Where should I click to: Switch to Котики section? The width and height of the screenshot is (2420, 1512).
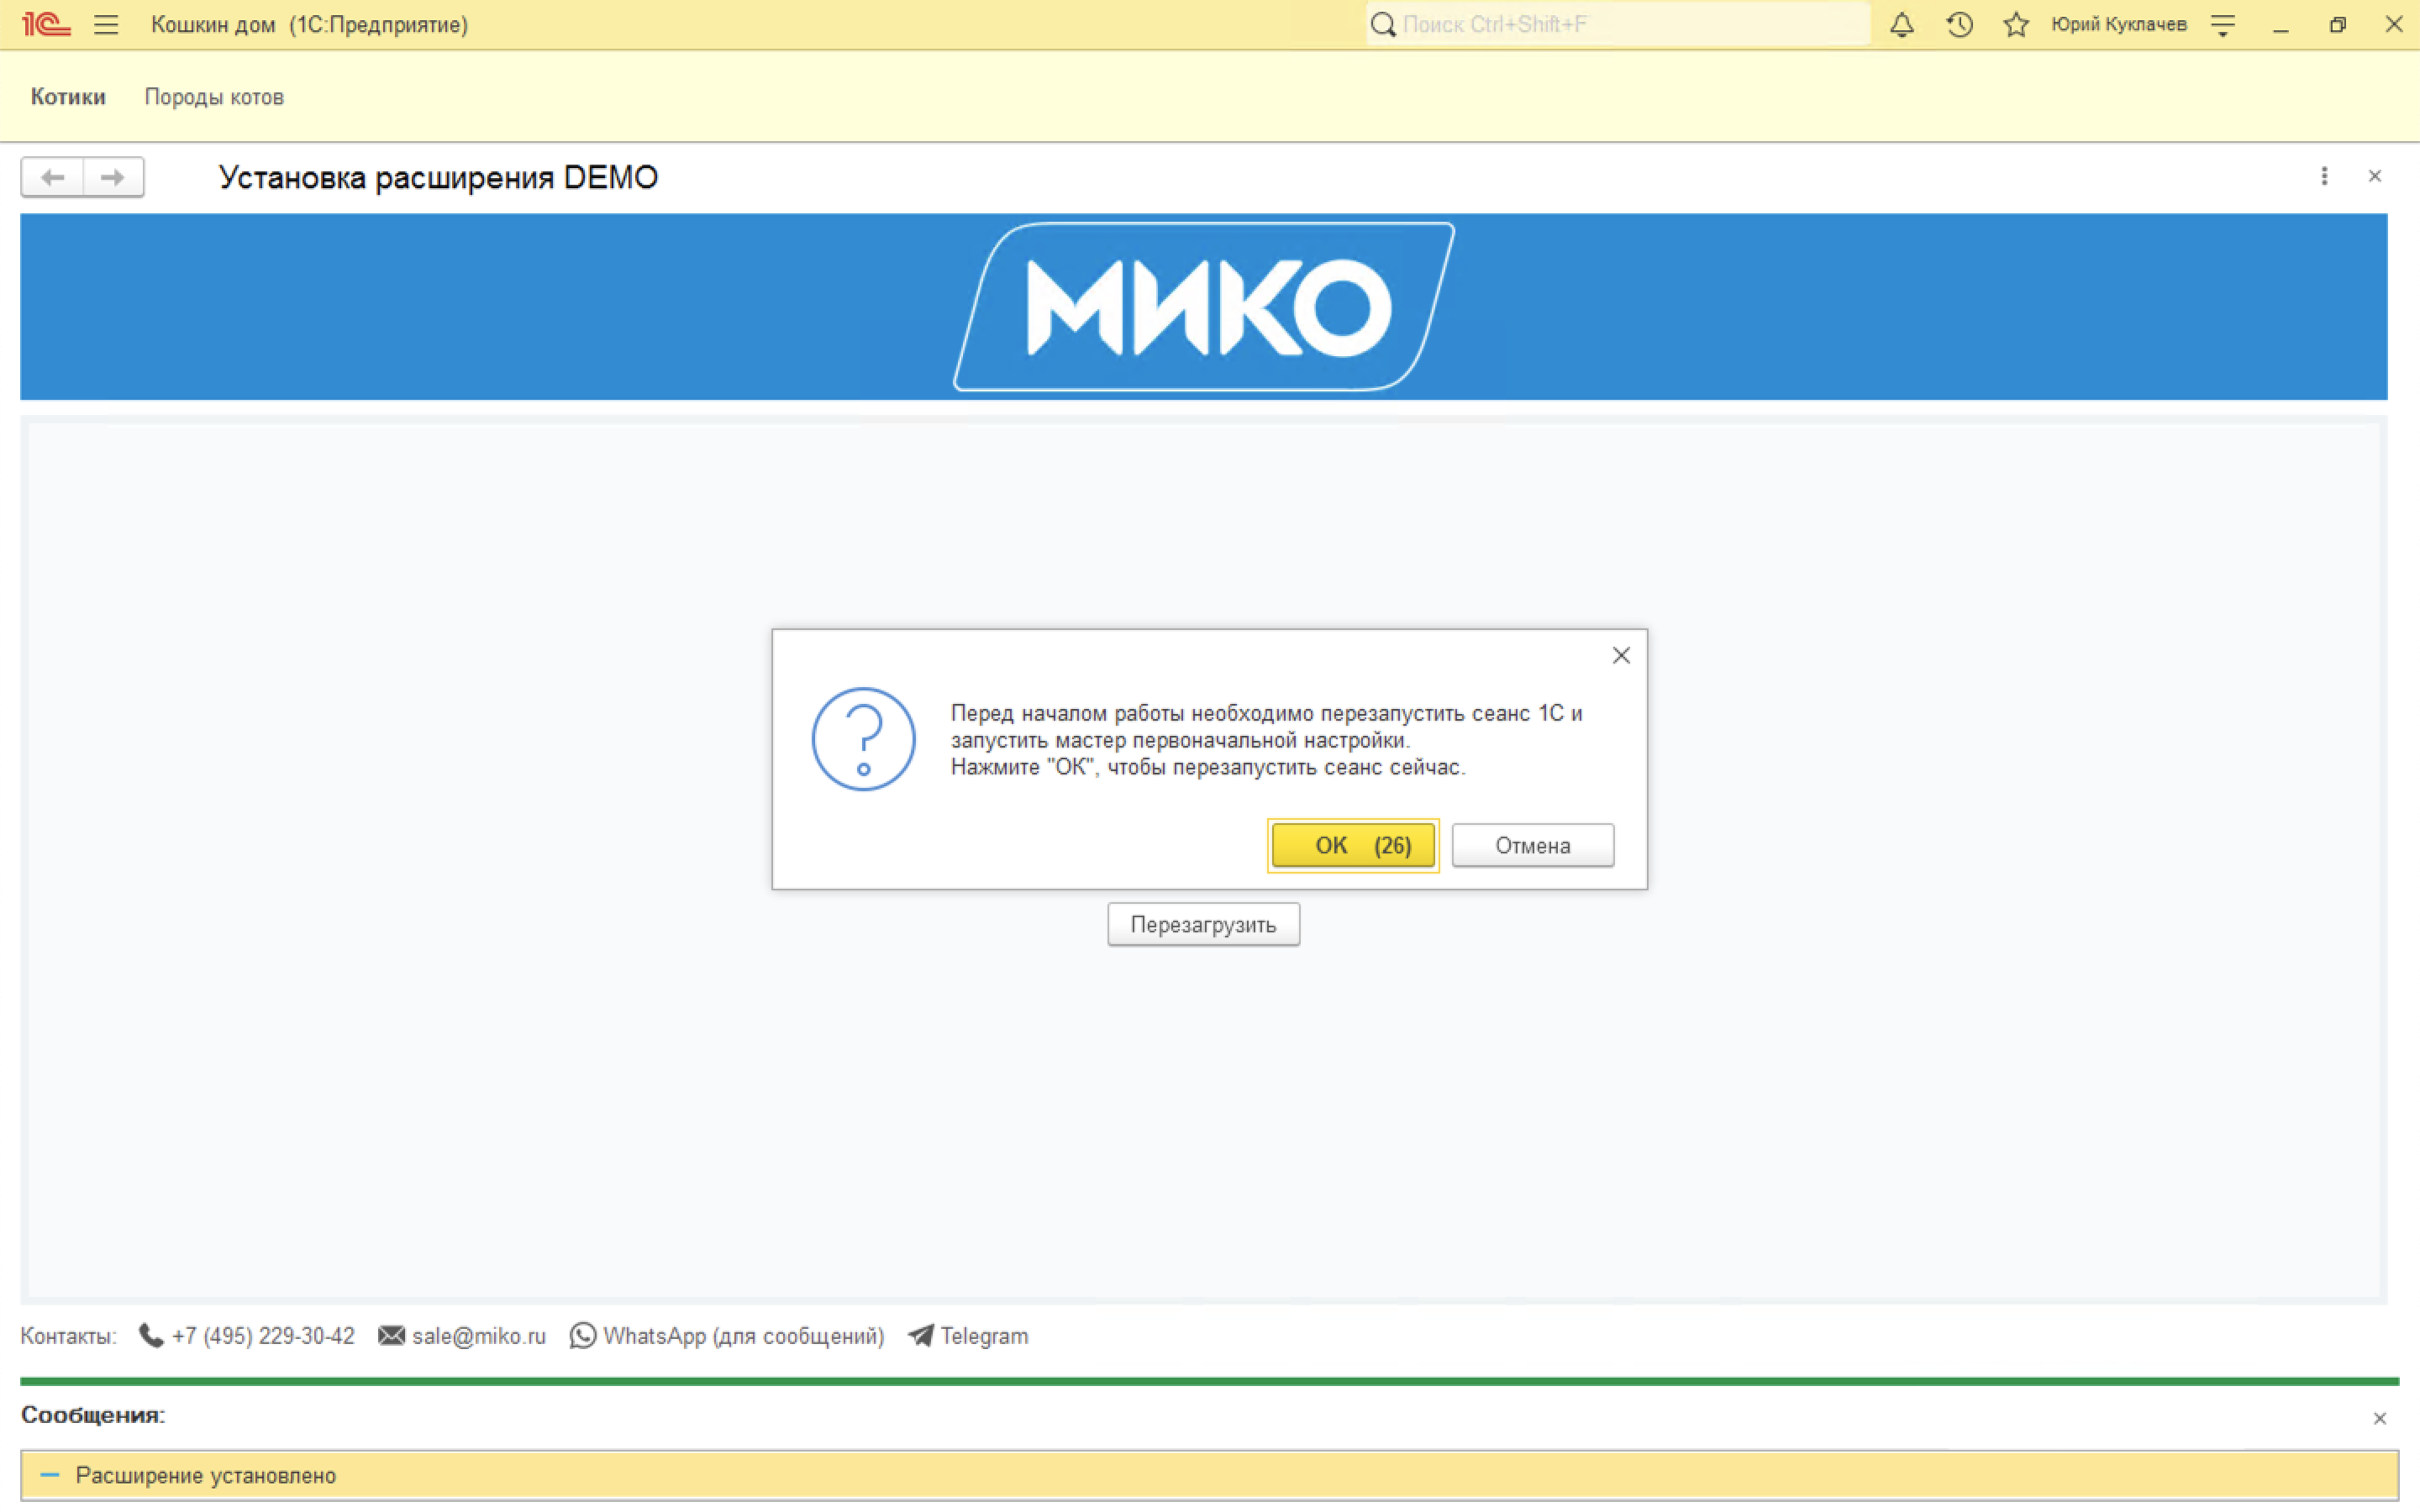pos(68,97)
